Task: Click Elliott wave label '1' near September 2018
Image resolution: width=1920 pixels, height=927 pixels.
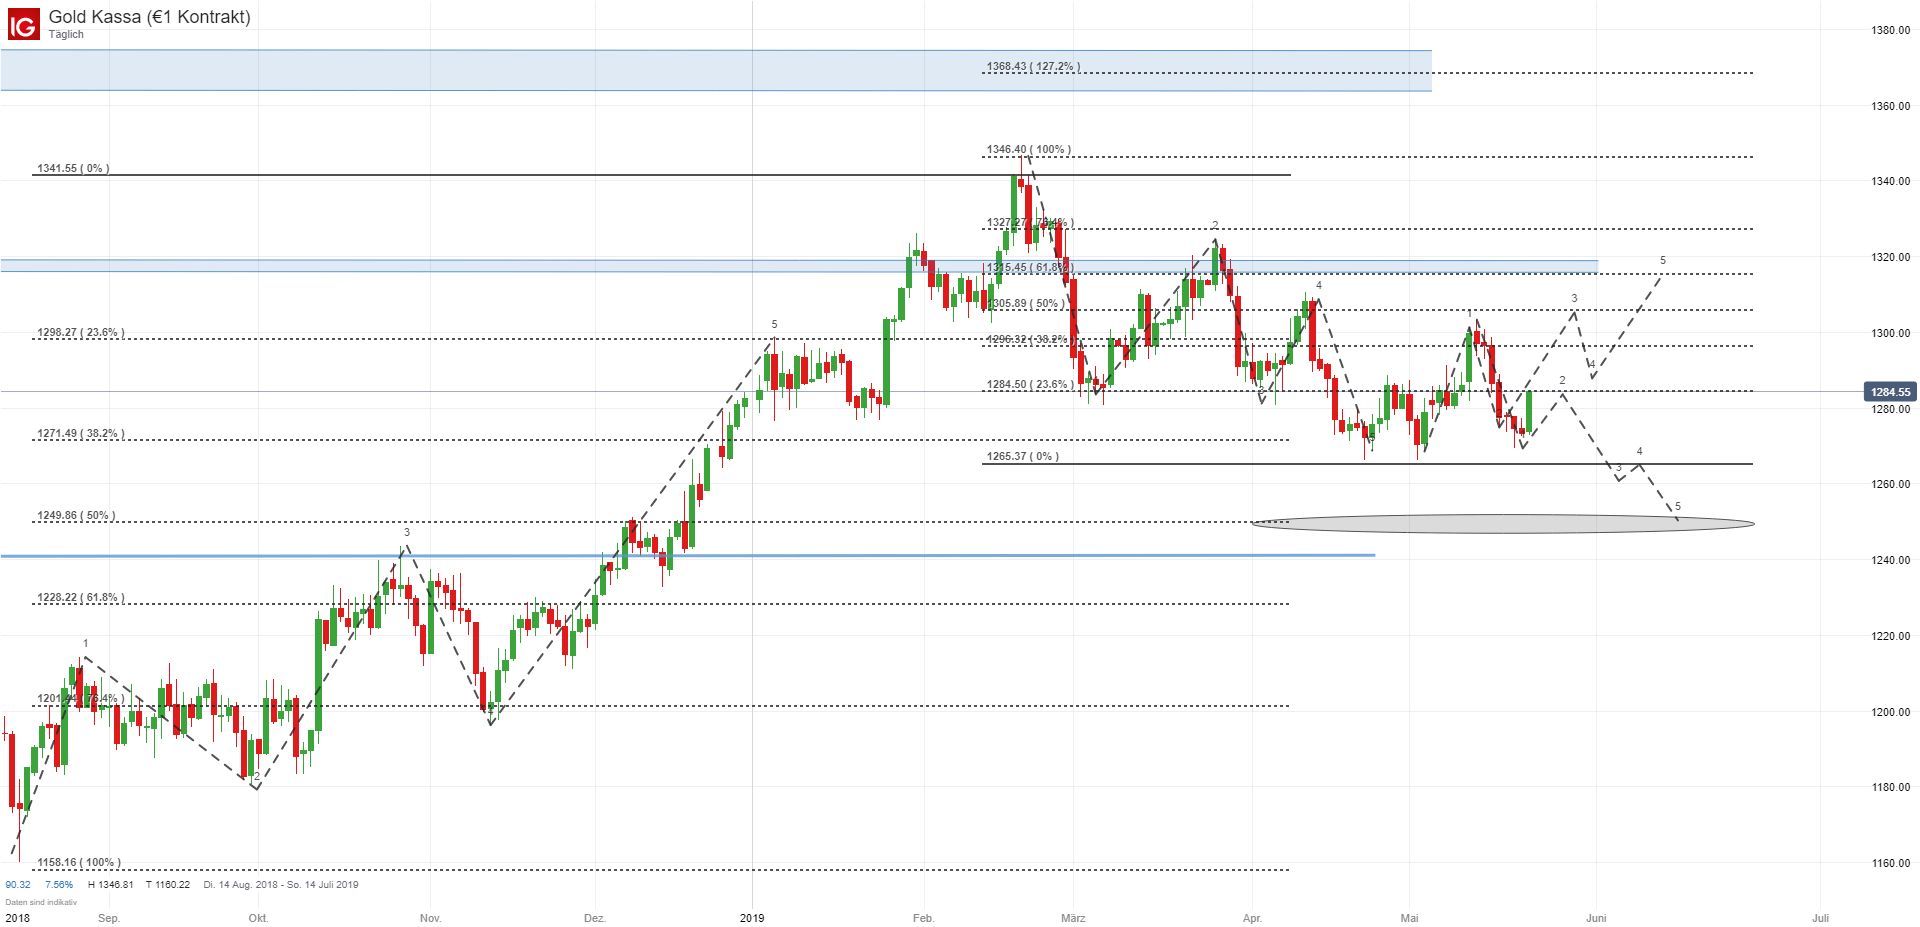Action: (x=86, y=644)
